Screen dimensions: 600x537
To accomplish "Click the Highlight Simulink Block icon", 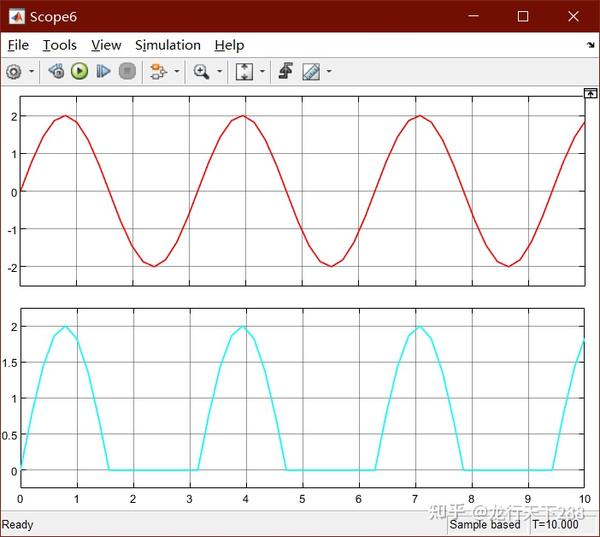I will click(x=158, y=72).
